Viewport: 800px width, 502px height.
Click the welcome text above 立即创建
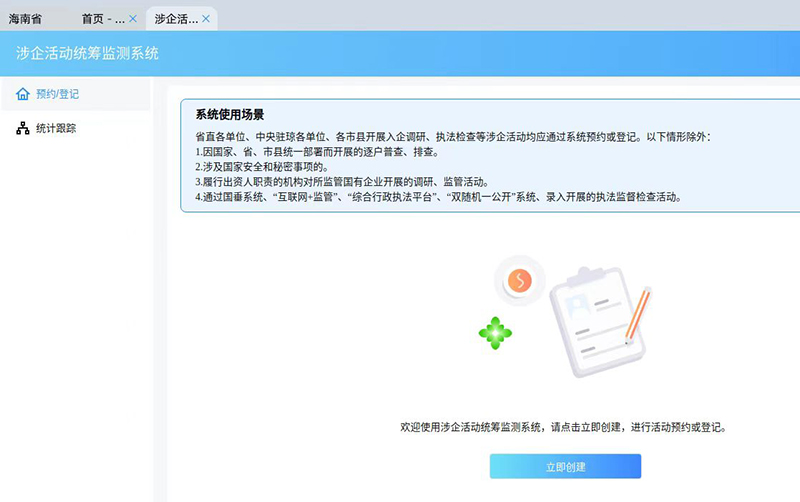point(562,427)
